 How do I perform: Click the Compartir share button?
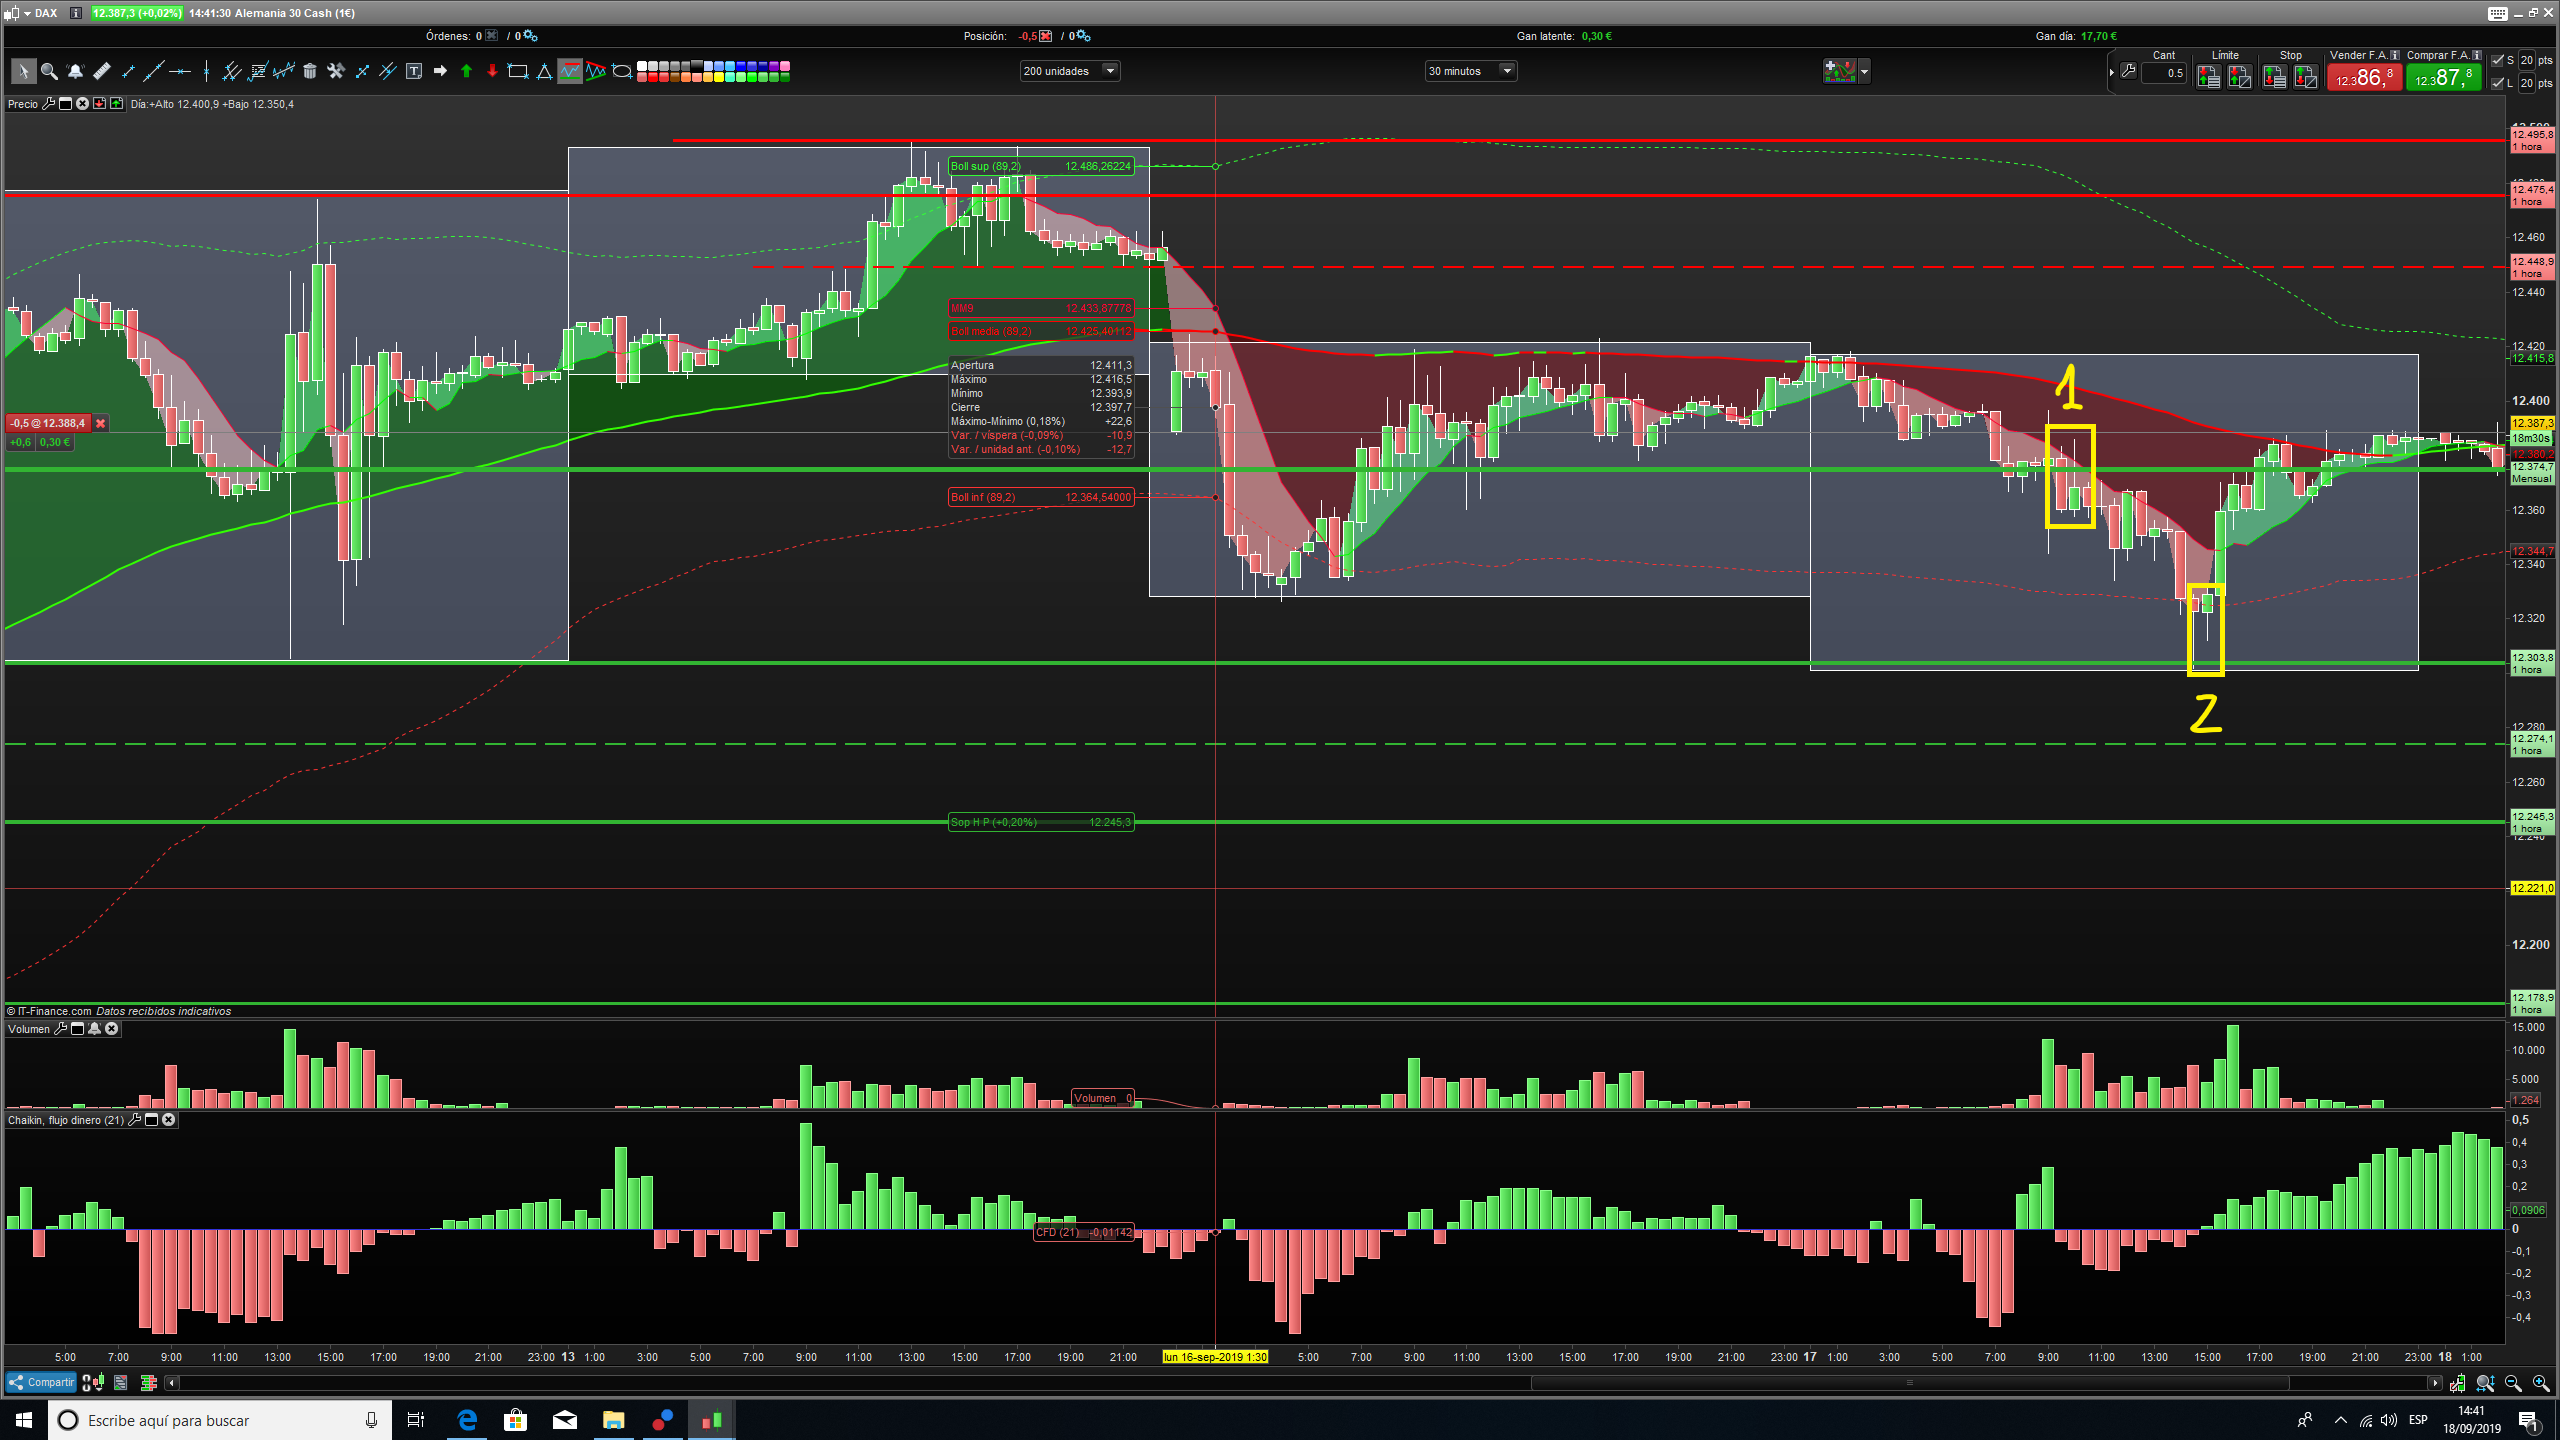click(41, 1383)
